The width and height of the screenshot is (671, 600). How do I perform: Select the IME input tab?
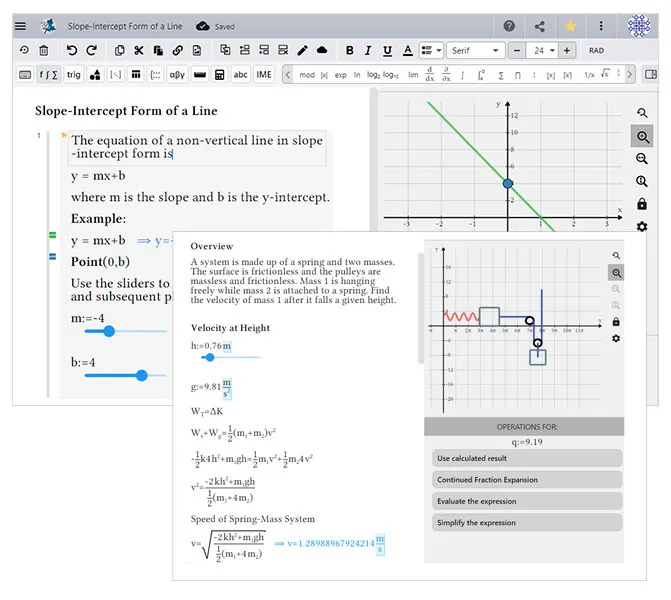264,75
